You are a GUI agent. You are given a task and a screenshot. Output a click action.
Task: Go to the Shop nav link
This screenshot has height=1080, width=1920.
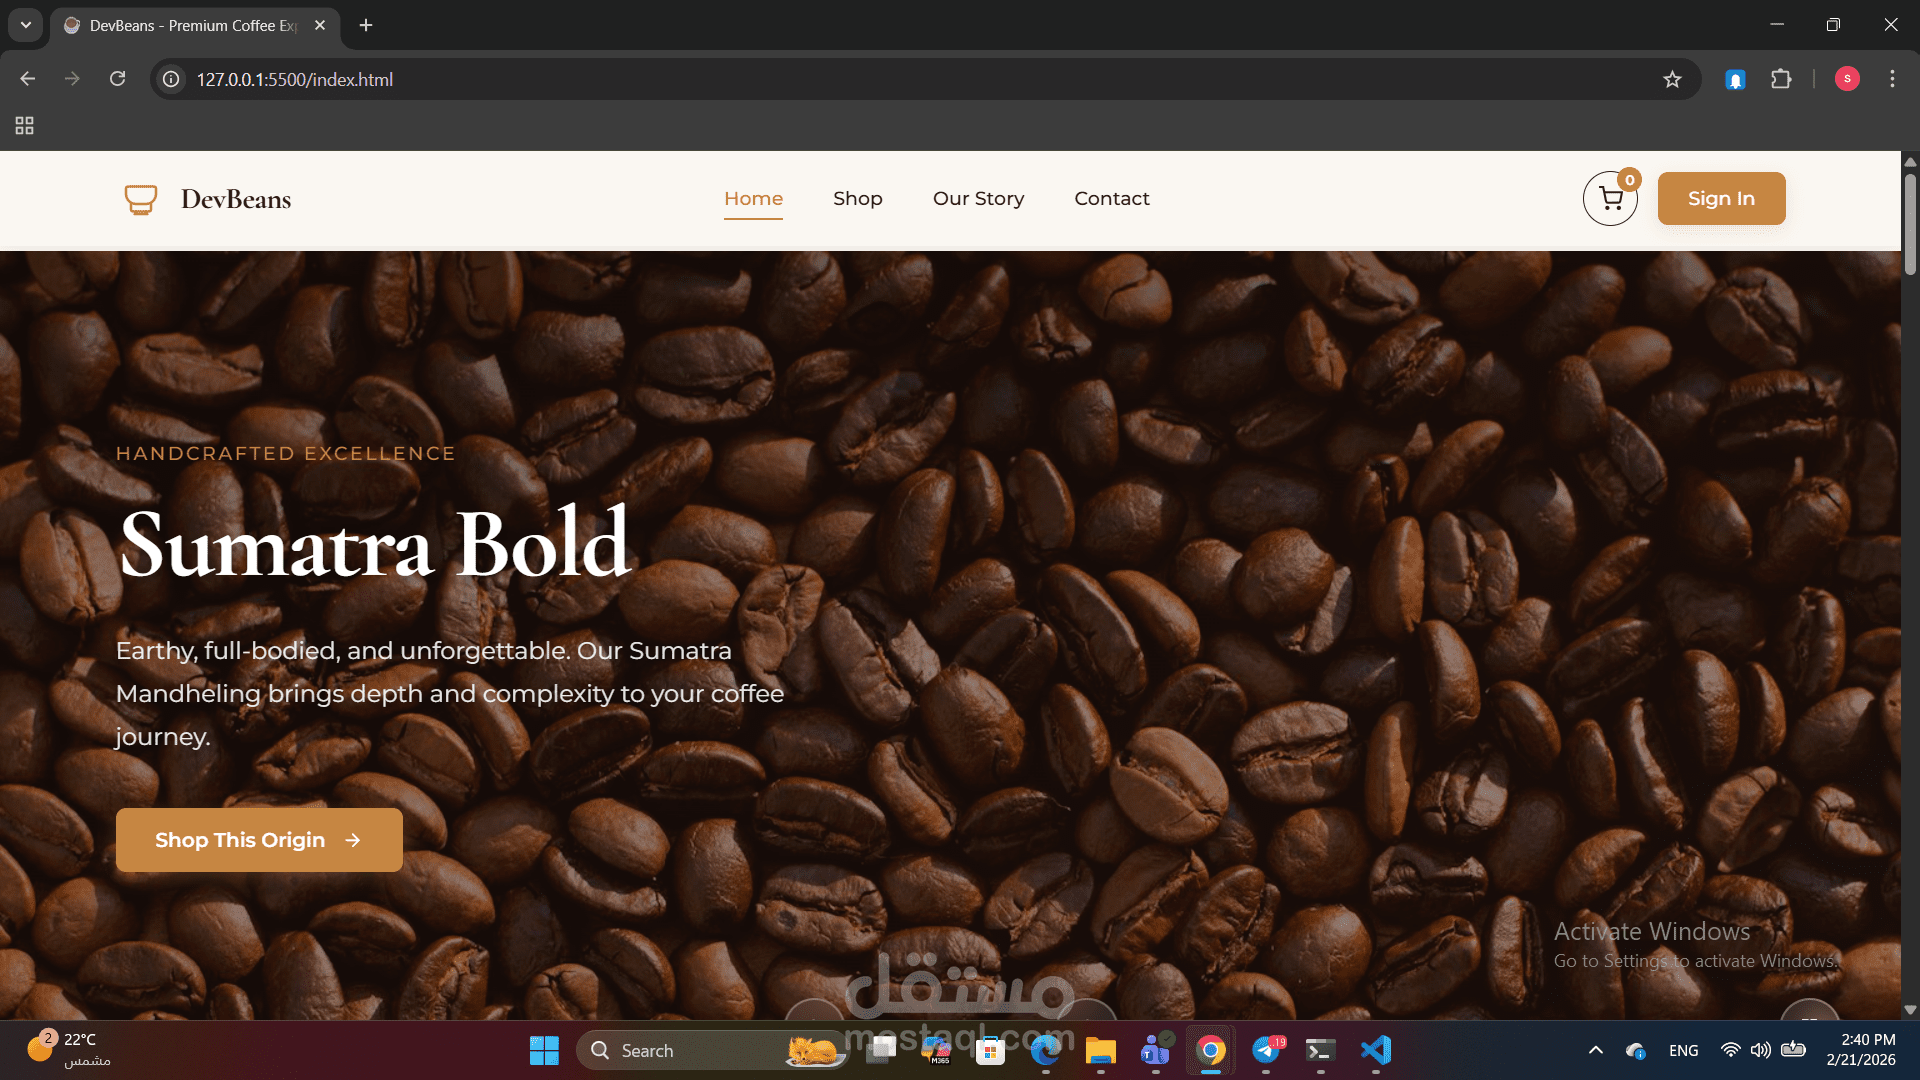tap(857, 199)
